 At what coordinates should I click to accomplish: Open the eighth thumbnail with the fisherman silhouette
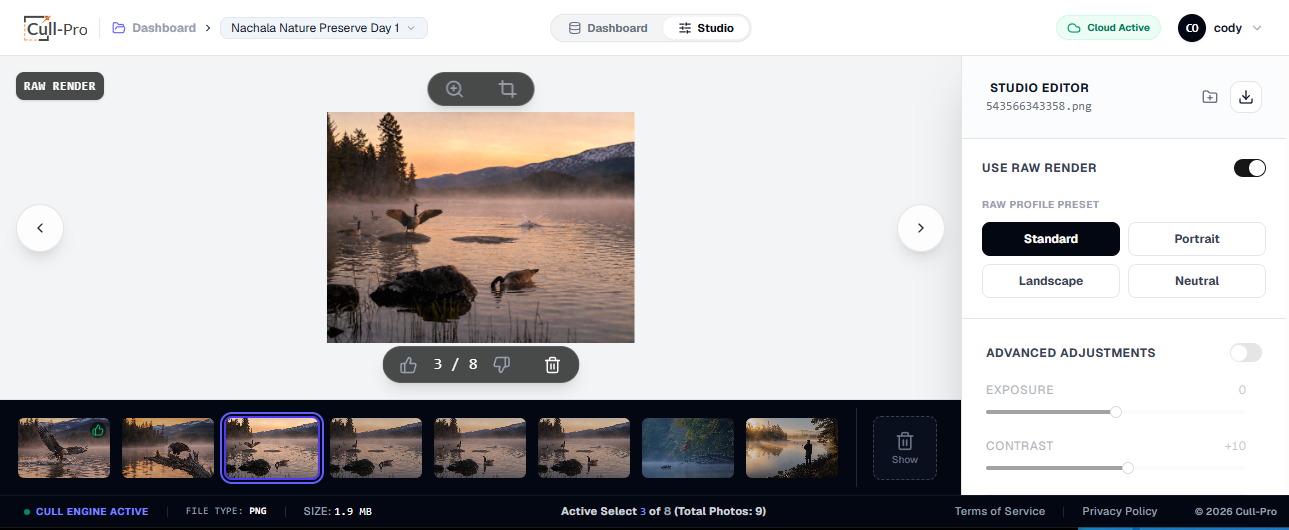coord(792,448)
